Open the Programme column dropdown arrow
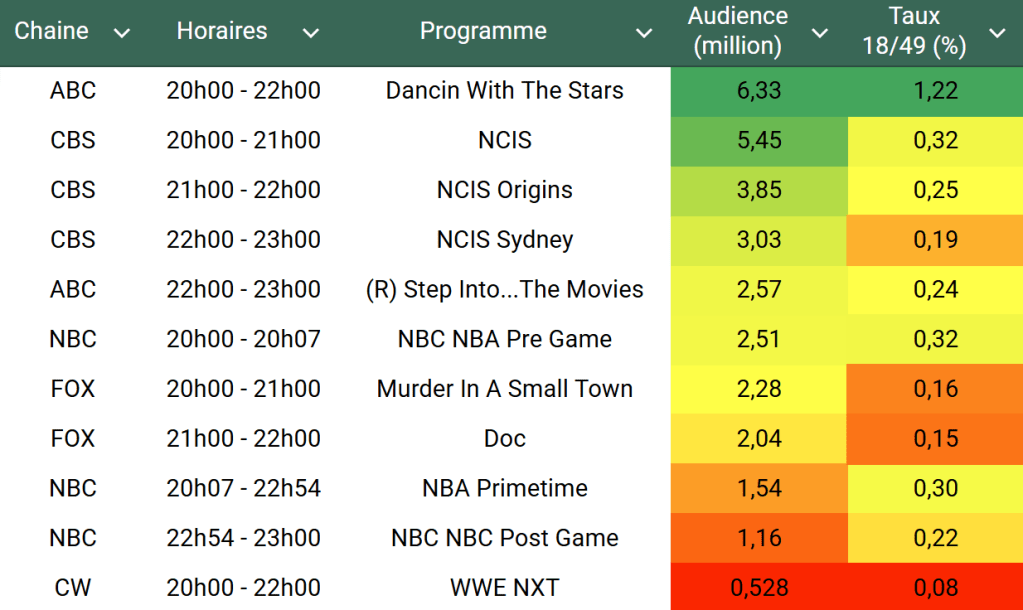This screenshot has width=1023, height=610. [644, 33]
